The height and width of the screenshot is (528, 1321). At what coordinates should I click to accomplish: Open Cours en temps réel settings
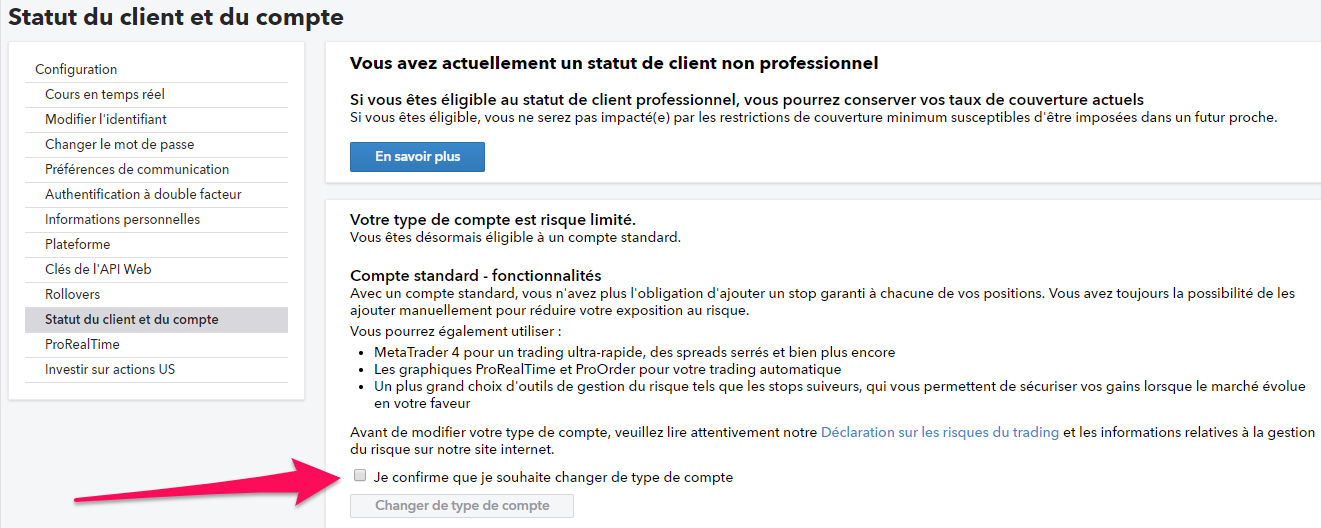pos(105,94)
